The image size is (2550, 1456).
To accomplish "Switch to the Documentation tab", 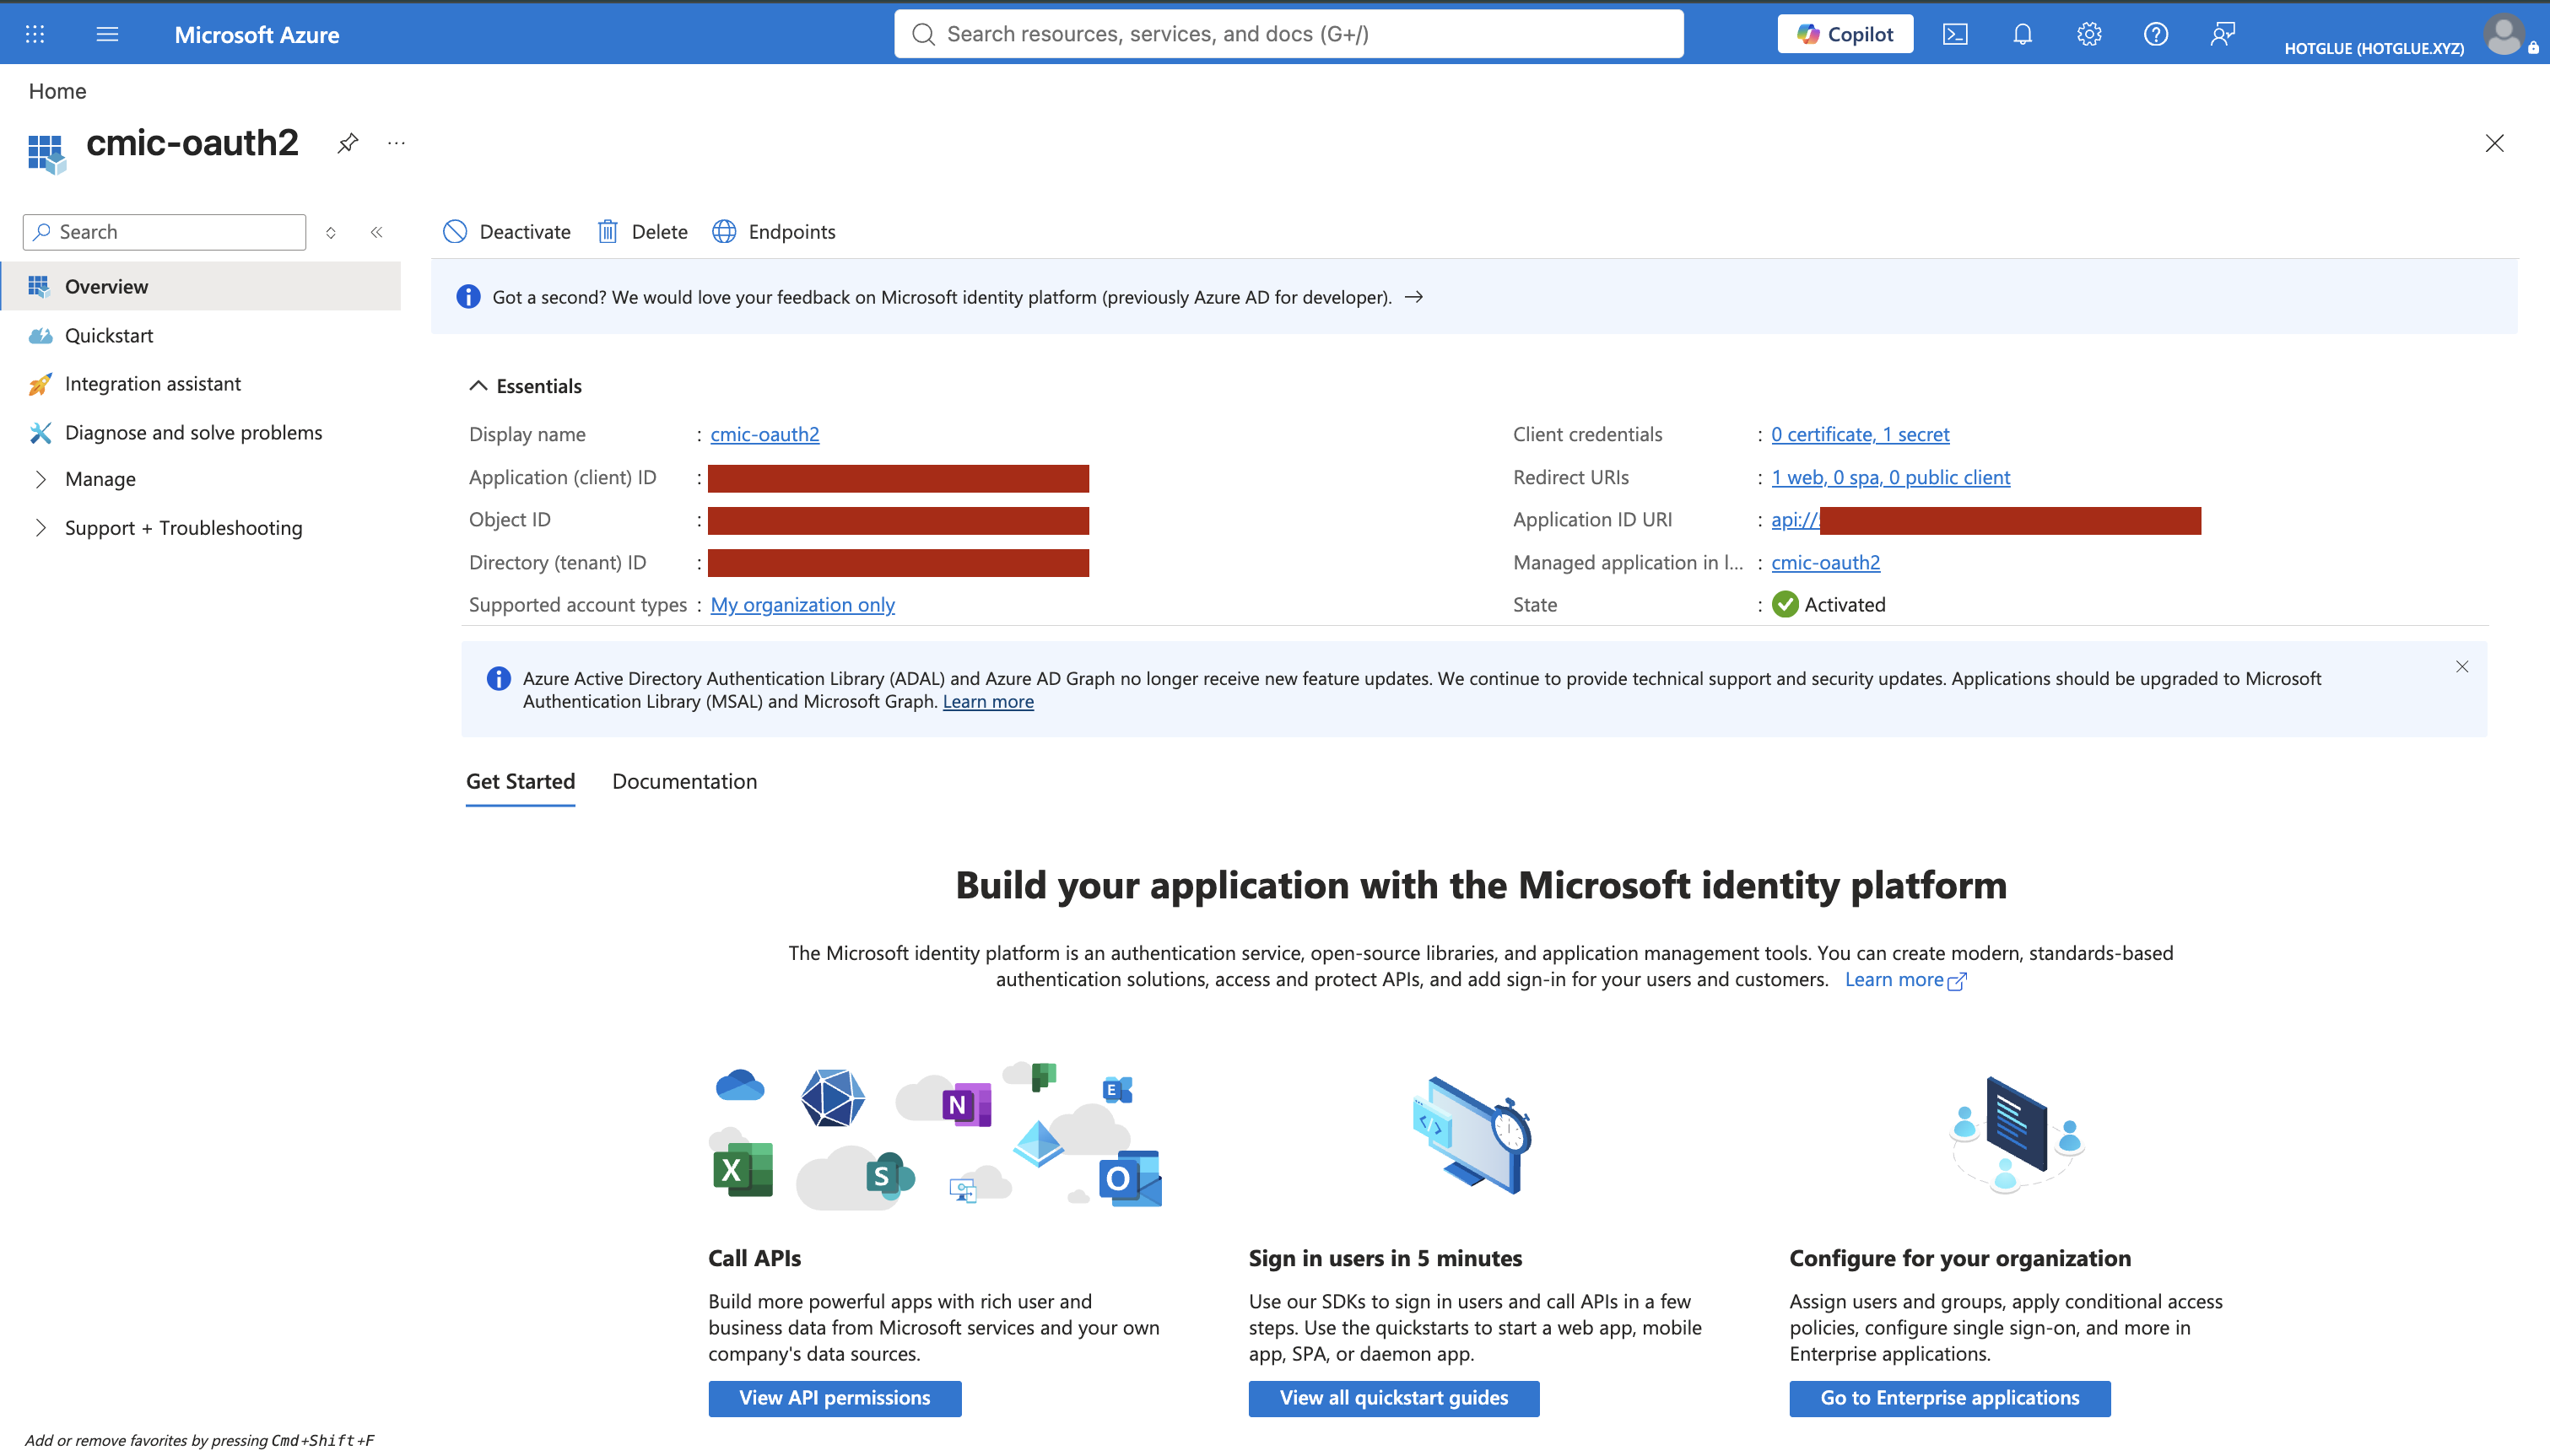I will point(685,782).
